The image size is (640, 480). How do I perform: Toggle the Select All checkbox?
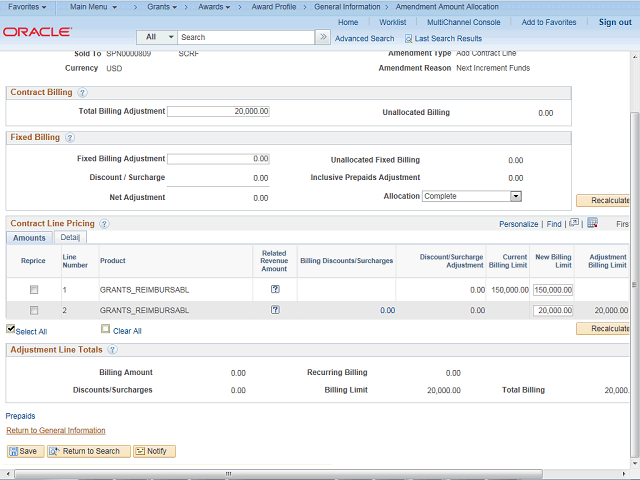point(11,329)
